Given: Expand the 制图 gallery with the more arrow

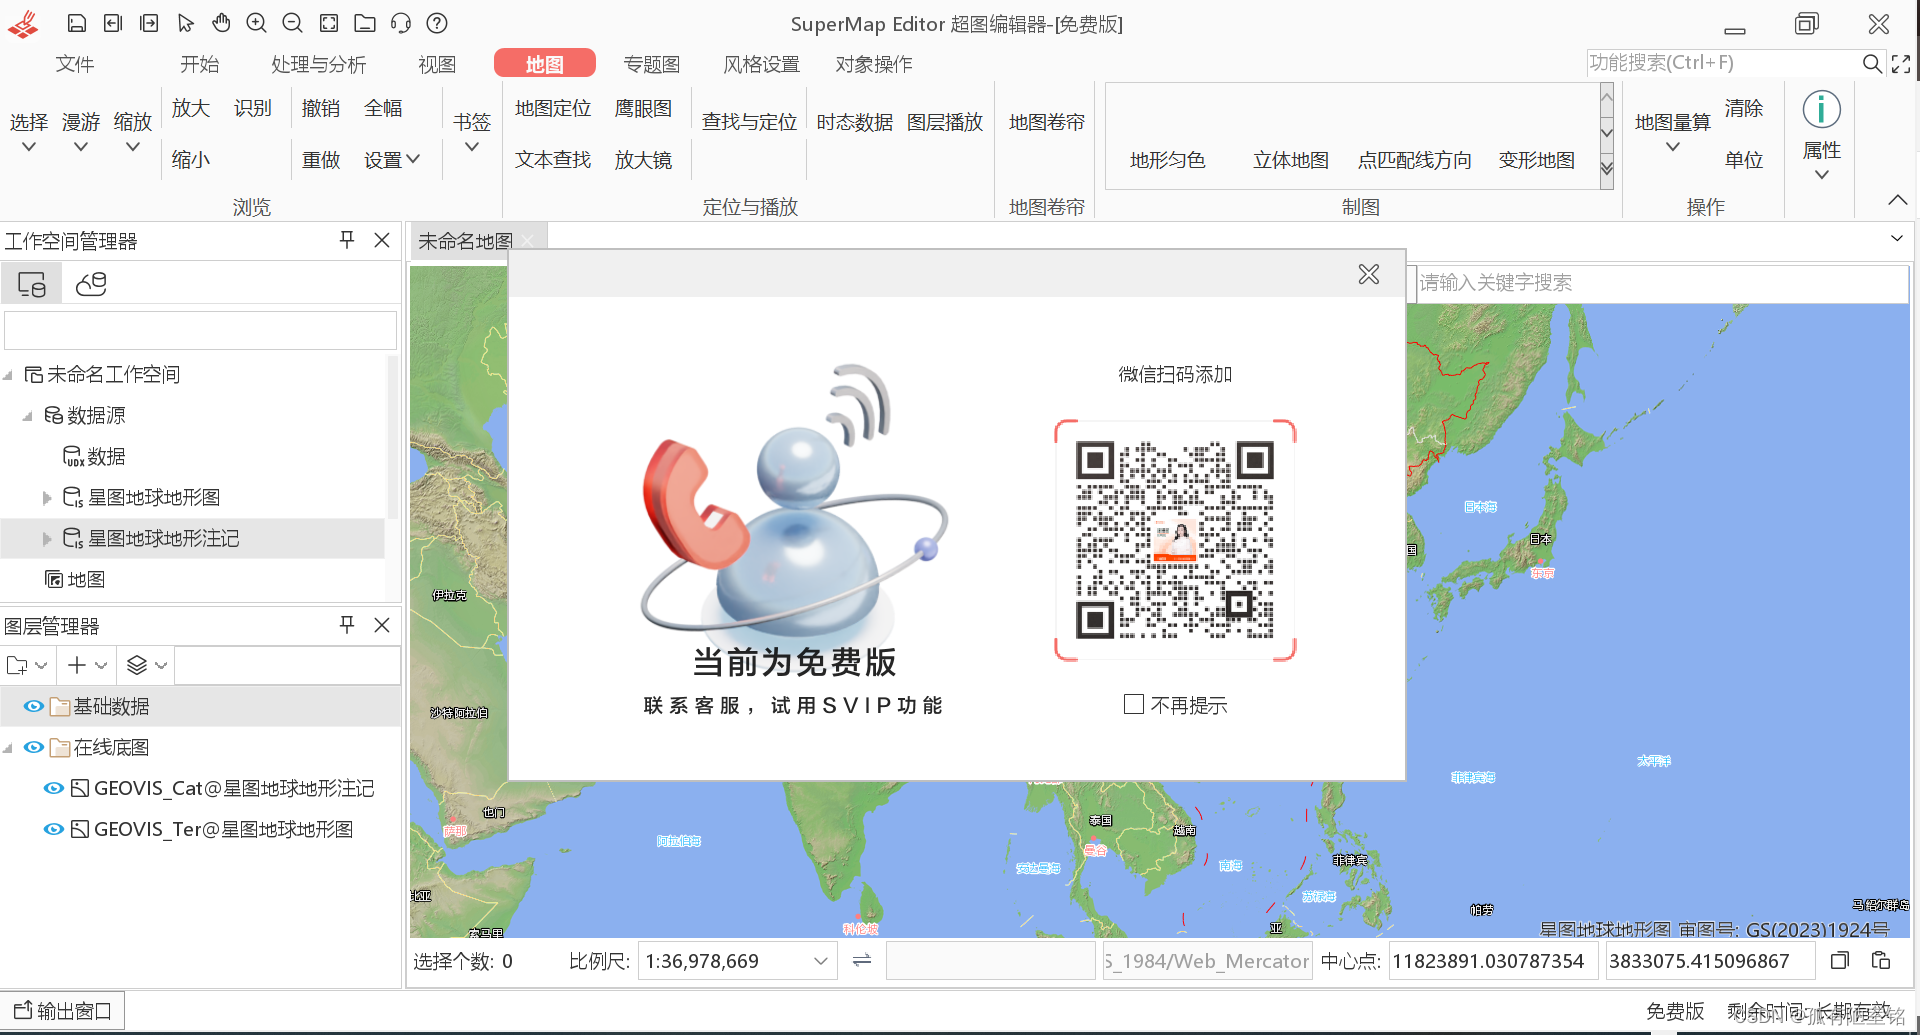Looking at the screenshot, I should [1606, 169].
